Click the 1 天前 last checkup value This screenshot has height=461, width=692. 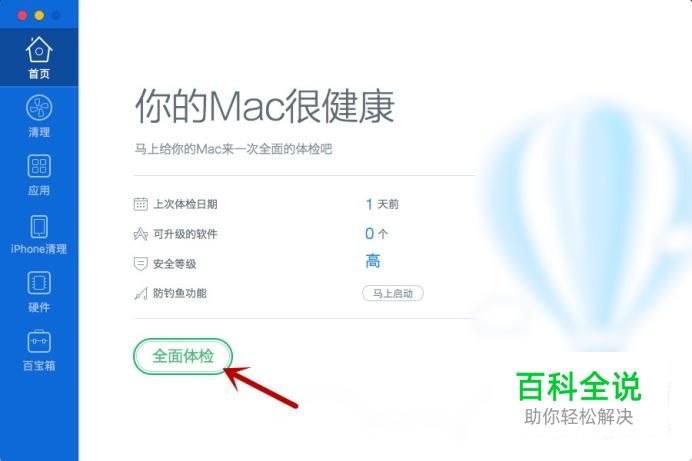[x=382, y=204]
